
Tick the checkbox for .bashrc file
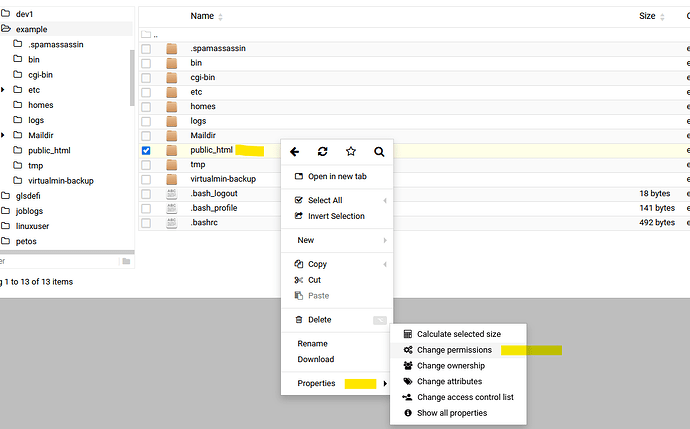(146, 222)
